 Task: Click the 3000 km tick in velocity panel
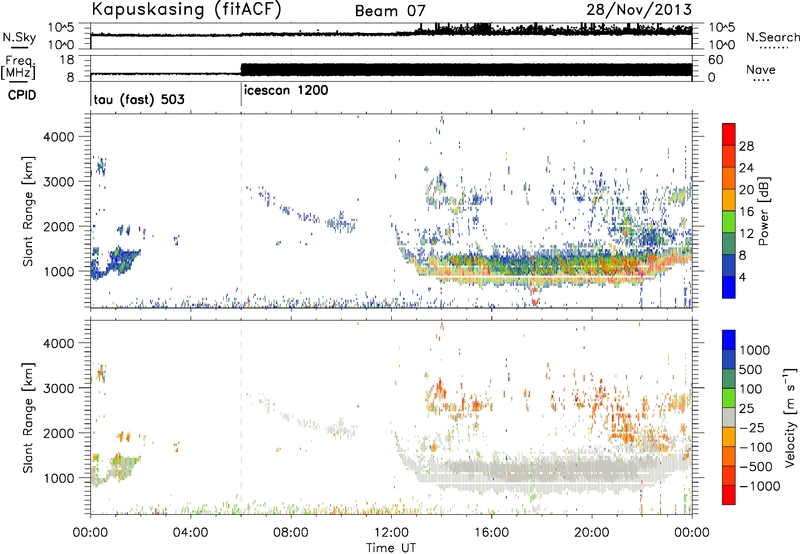(58, 388)
